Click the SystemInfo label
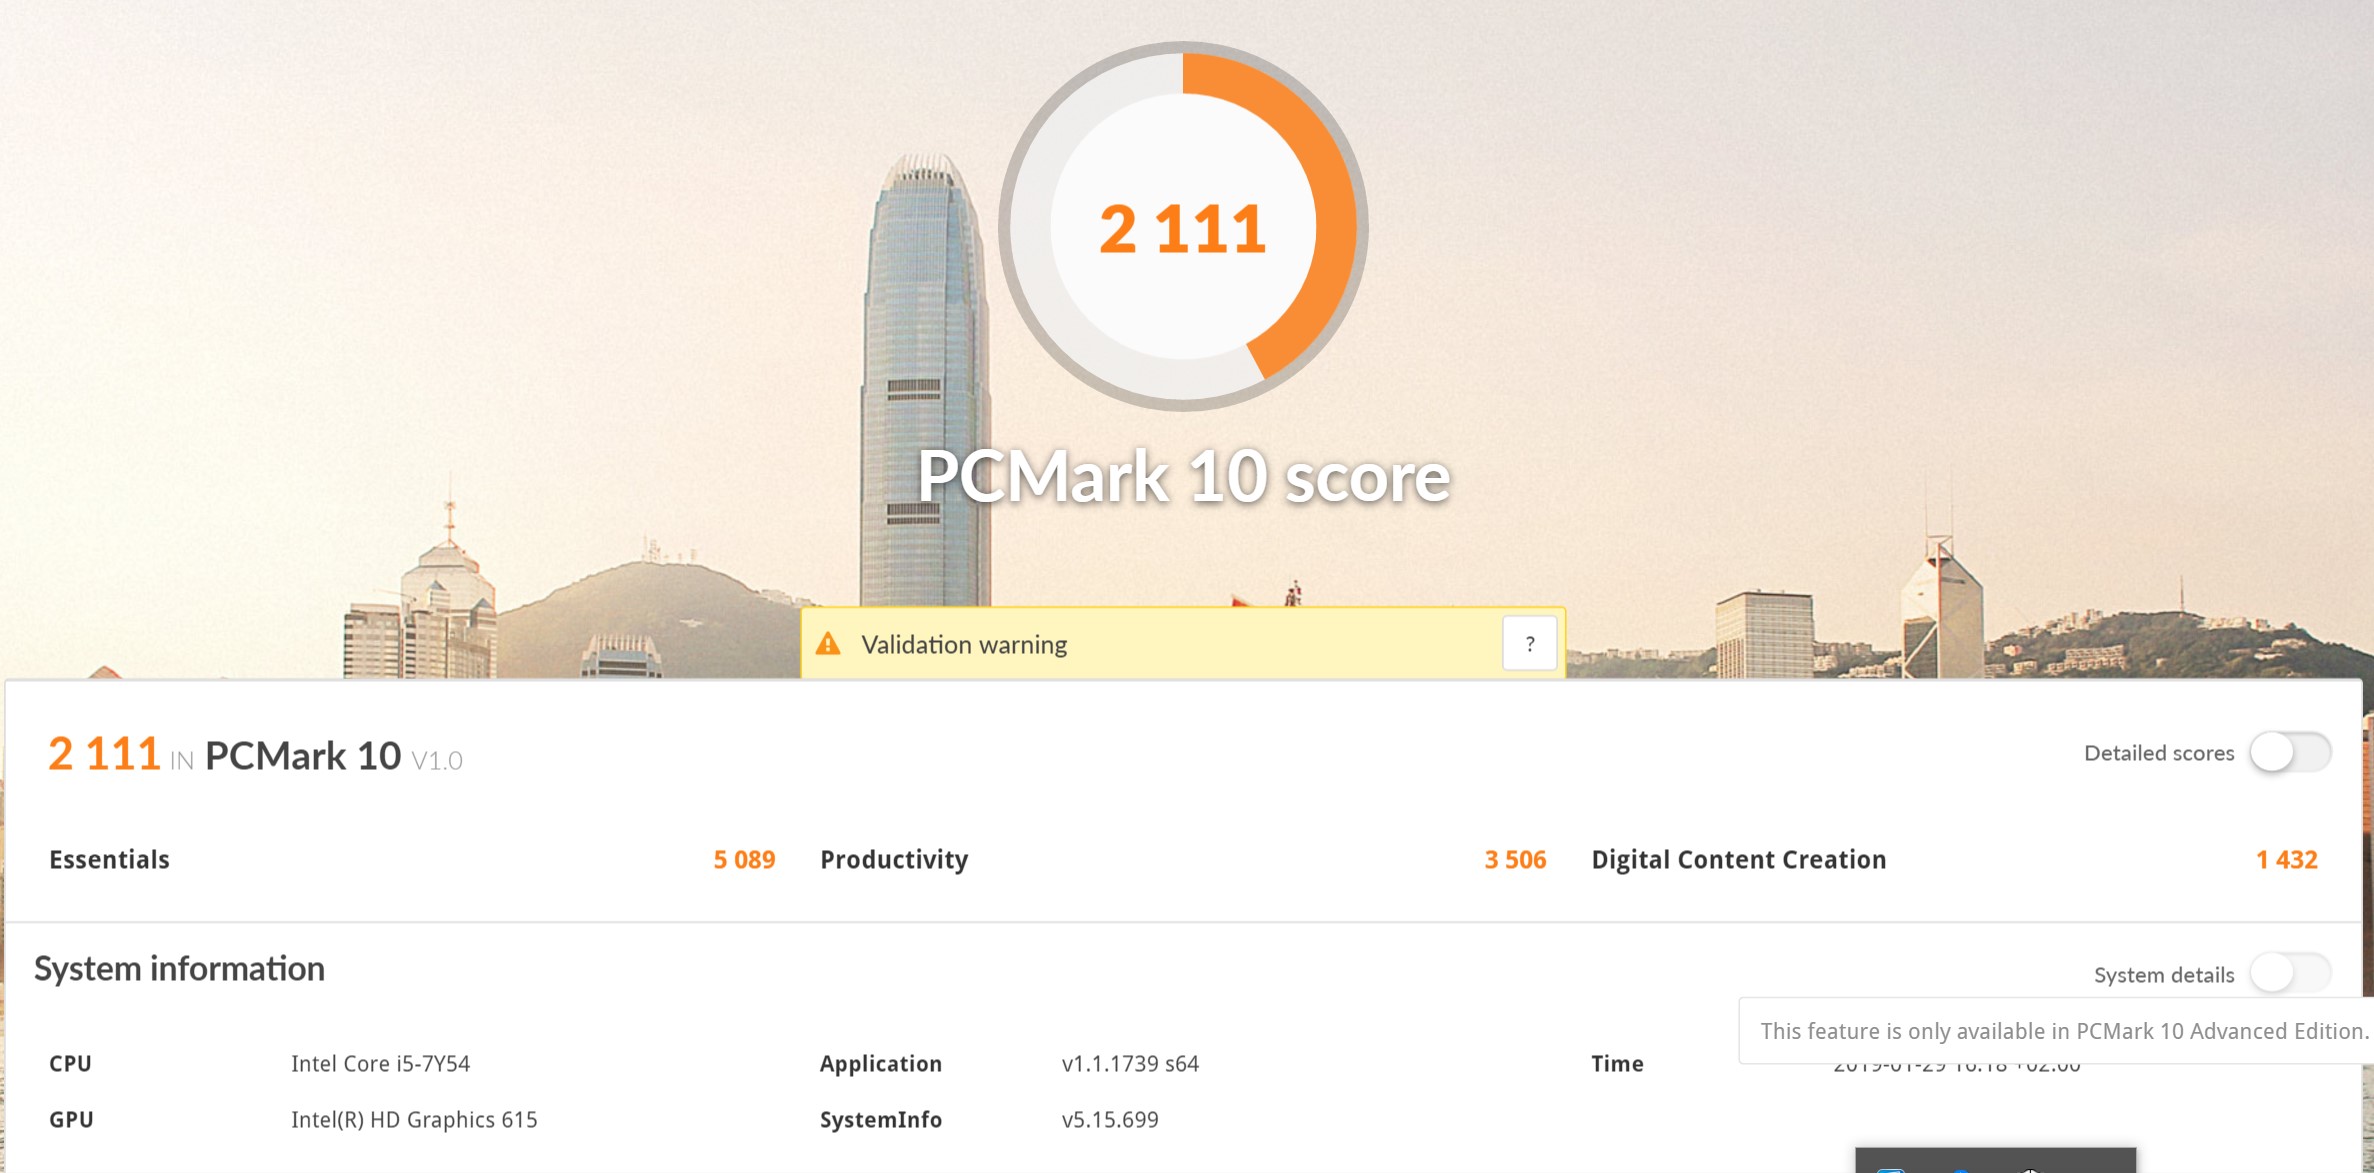This screenshot has width=2374, height=1173. click(x=880, y=1120)
